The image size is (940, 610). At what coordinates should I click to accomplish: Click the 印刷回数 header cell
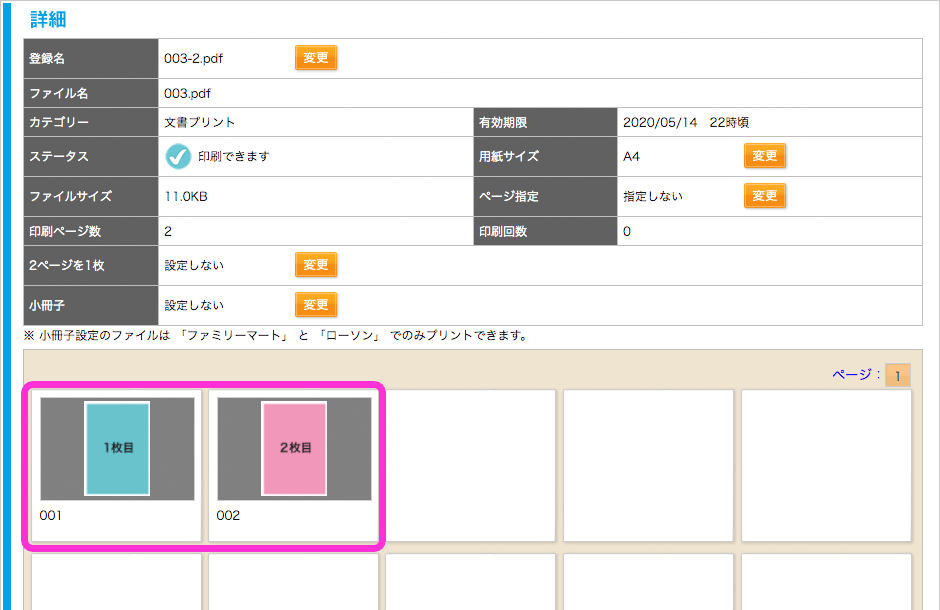[545, 231]
